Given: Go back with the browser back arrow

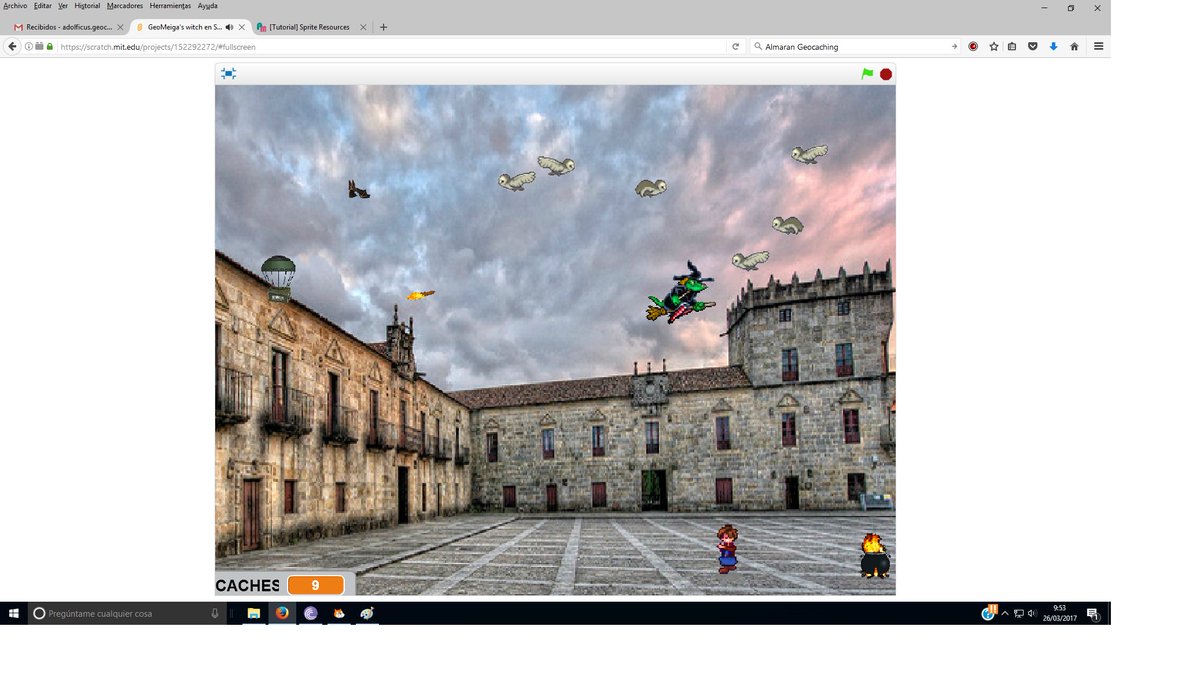Looking at the screenshot, I should (13, 47).
